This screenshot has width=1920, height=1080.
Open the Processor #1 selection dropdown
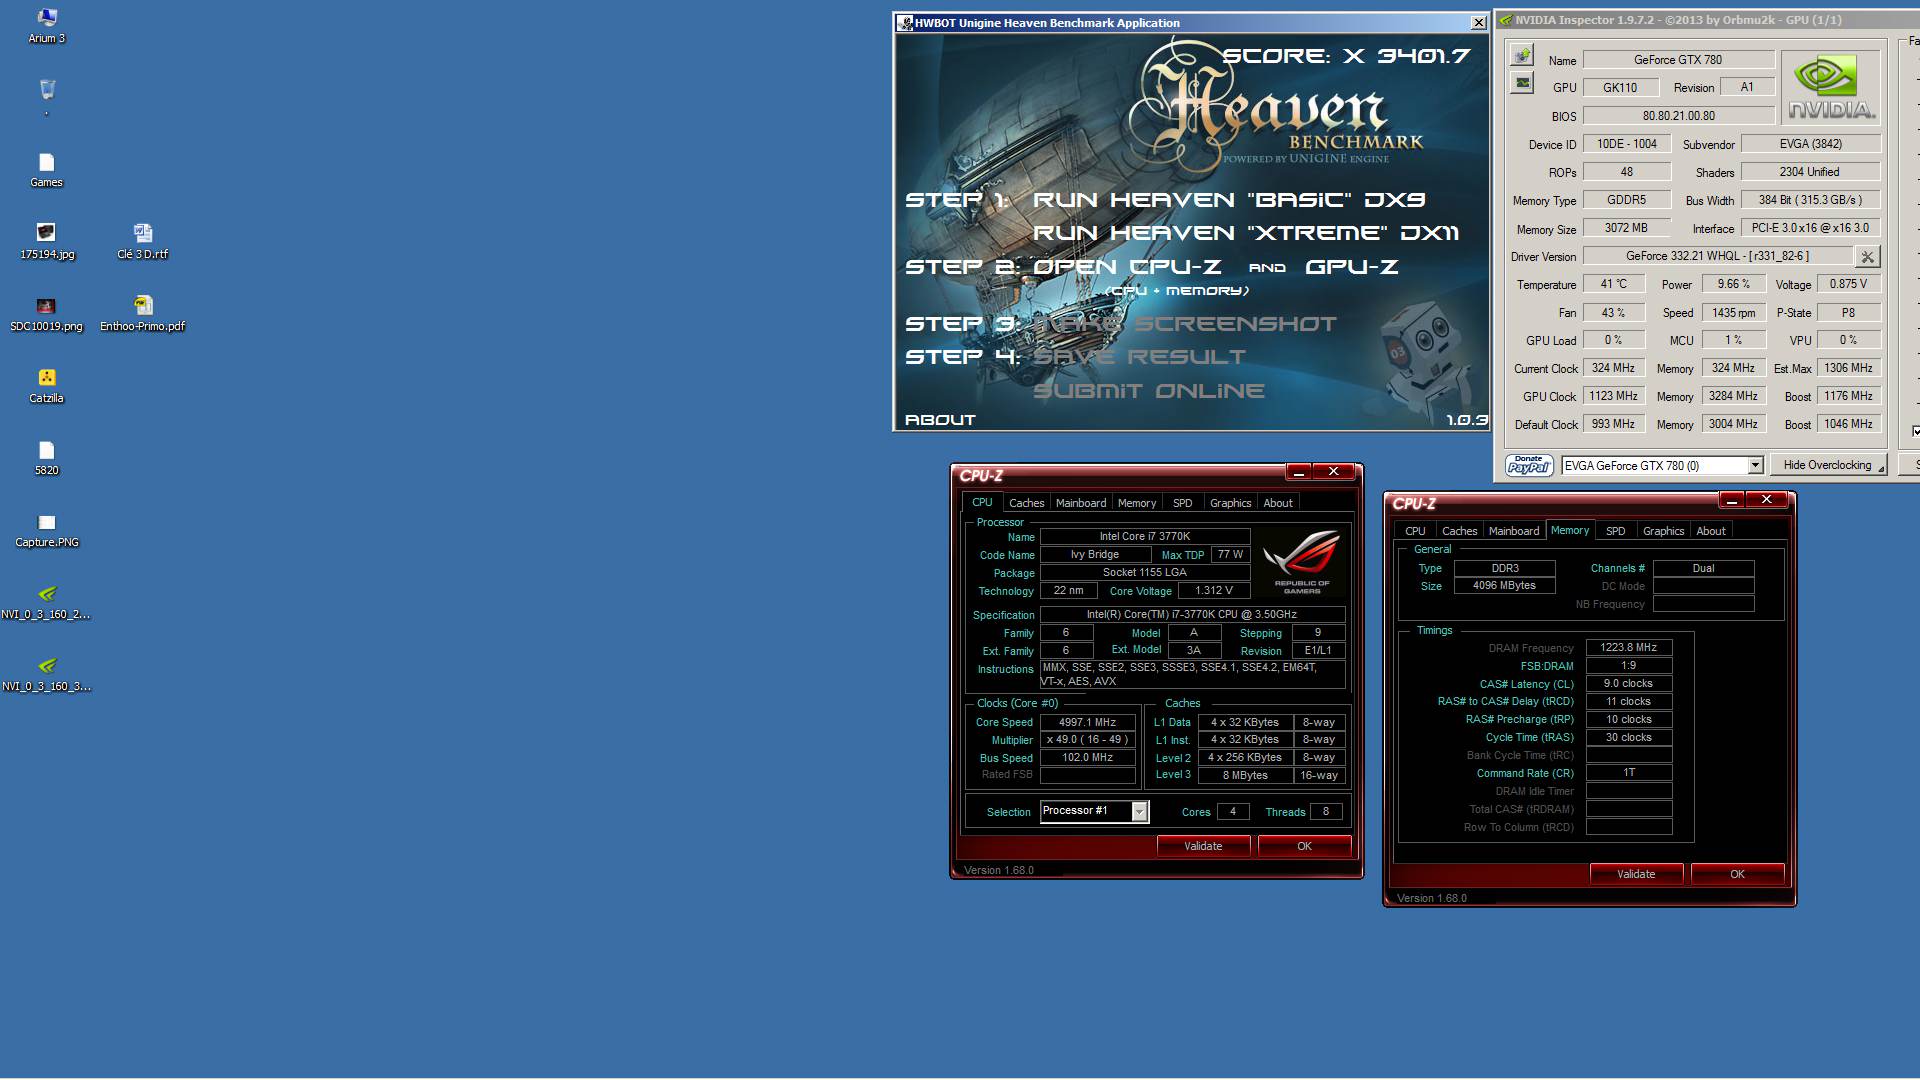[1139, 812]
